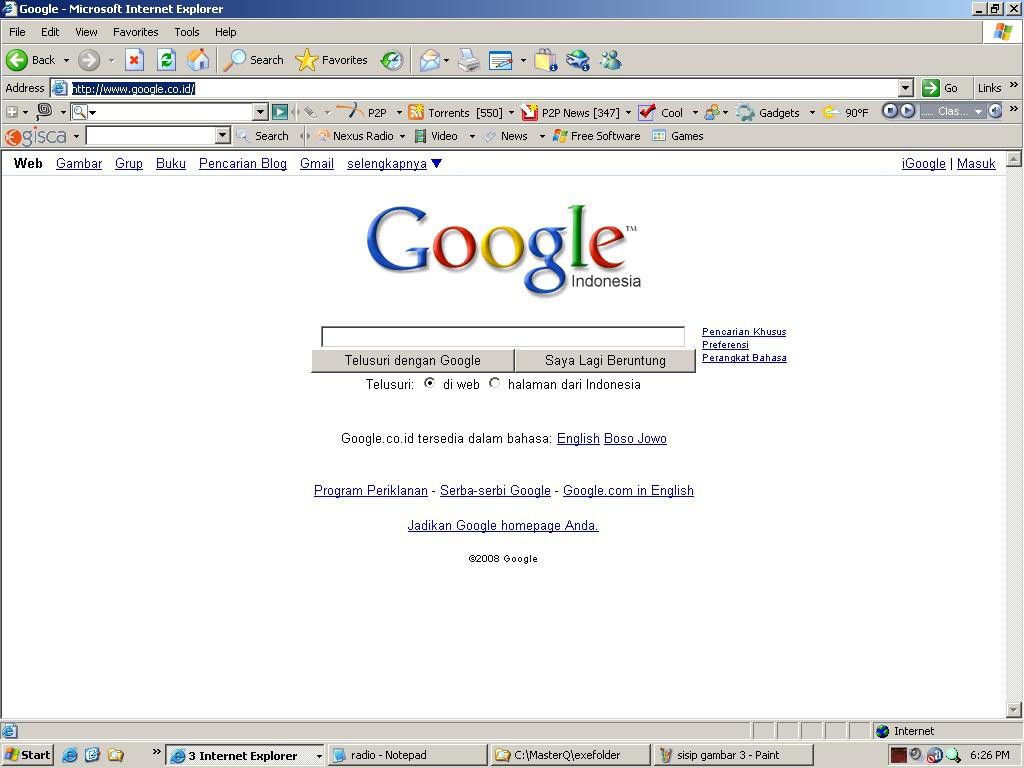Click the 90°F weather indicator
The width and height of the screenshot is (1024, 768).
coord(846,112)
